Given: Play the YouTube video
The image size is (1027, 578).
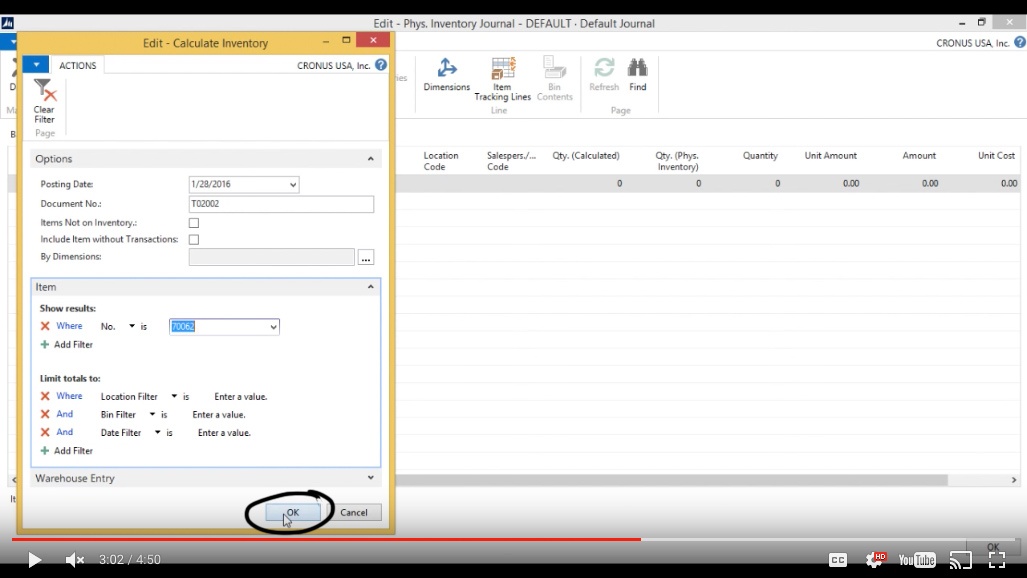Looking at the screenshot, I should 34,560.
